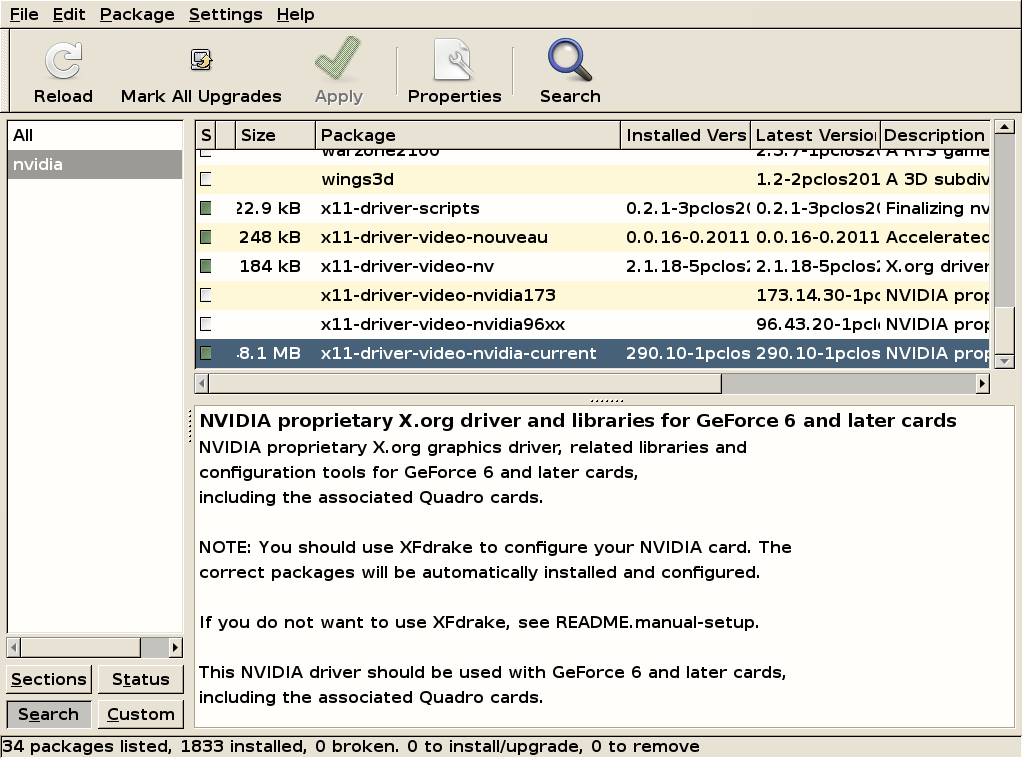Image resolution: width=1022 pixels, height=758 pixels.
Task: Open the Help menu
Action: tap(295, 14)
